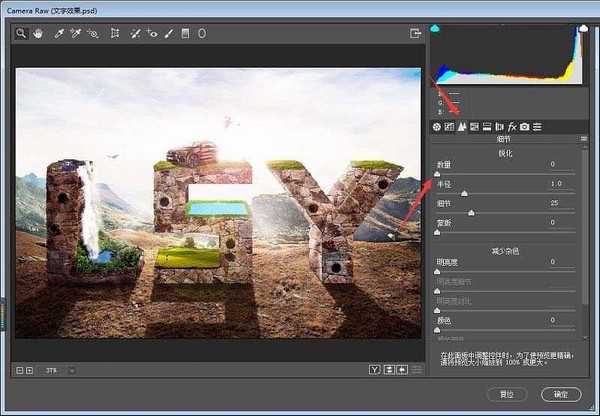
Task: Switch to the Basic panel tab
Action: (x=437, y=127)
